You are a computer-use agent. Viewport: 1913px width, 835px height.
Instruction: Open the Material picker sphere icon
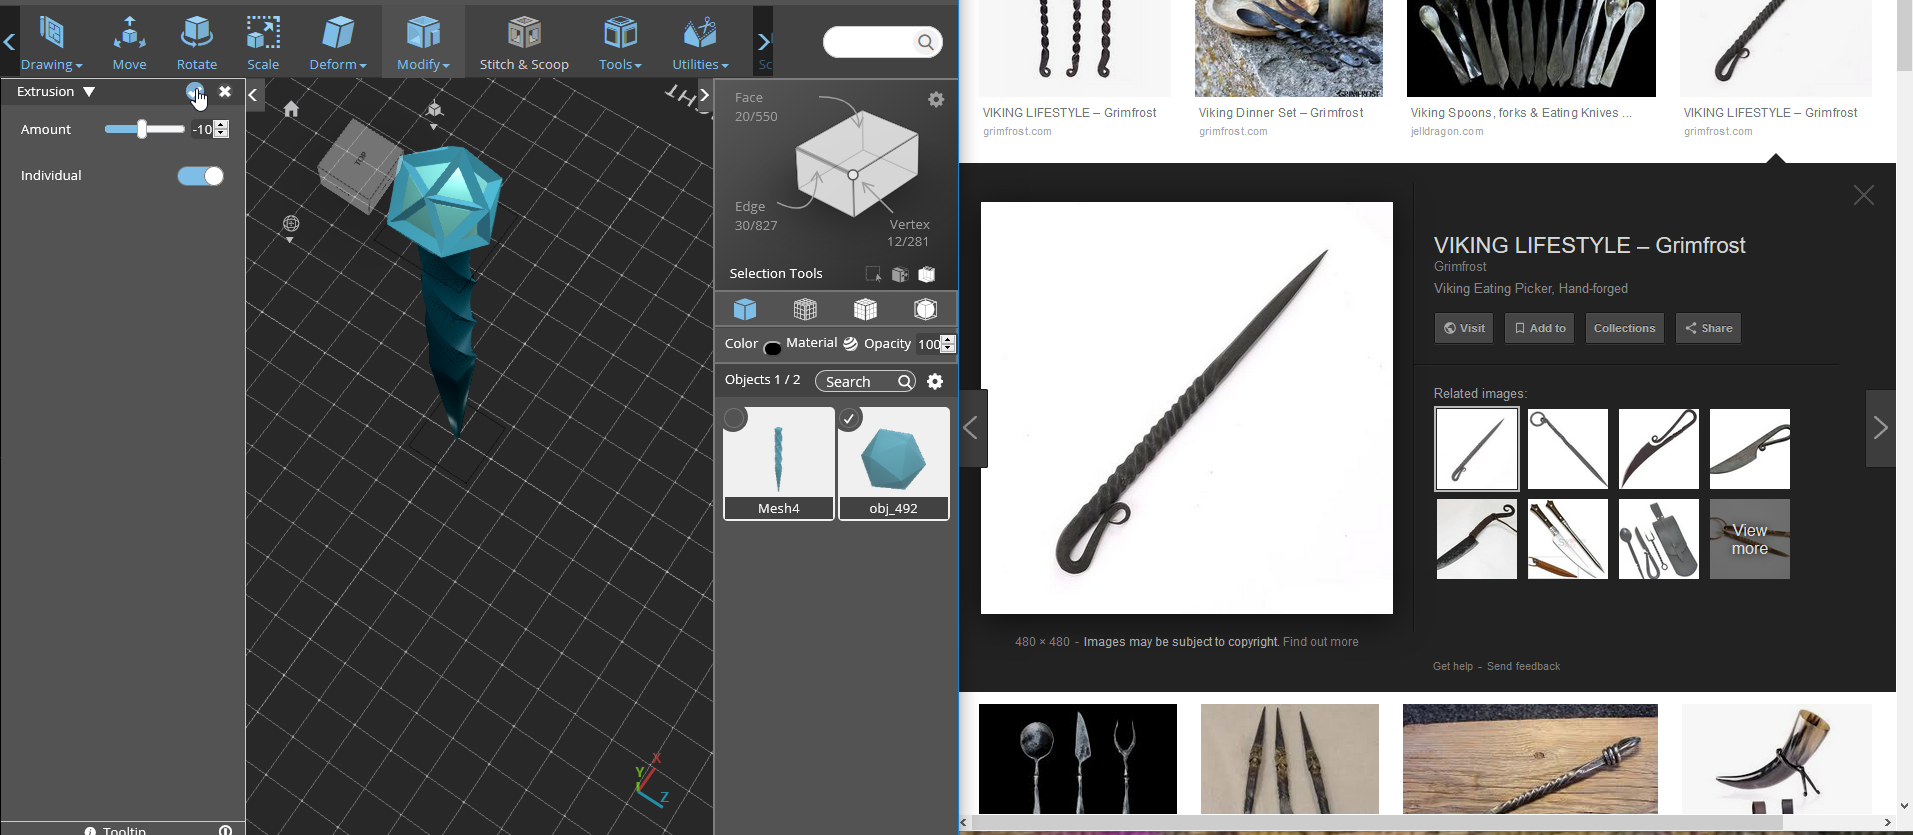click(x=850, y=344)
